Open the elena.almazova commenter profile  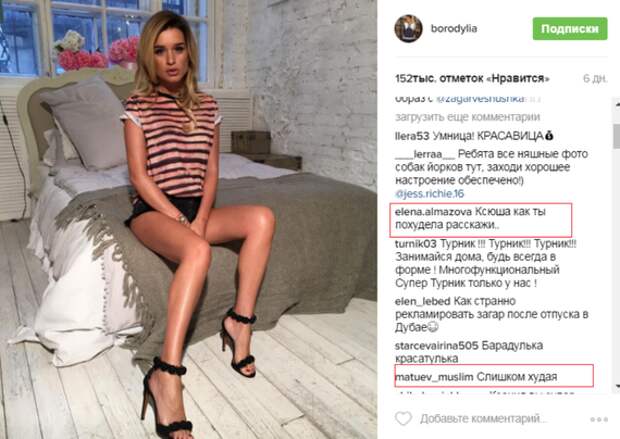(433, 212)
